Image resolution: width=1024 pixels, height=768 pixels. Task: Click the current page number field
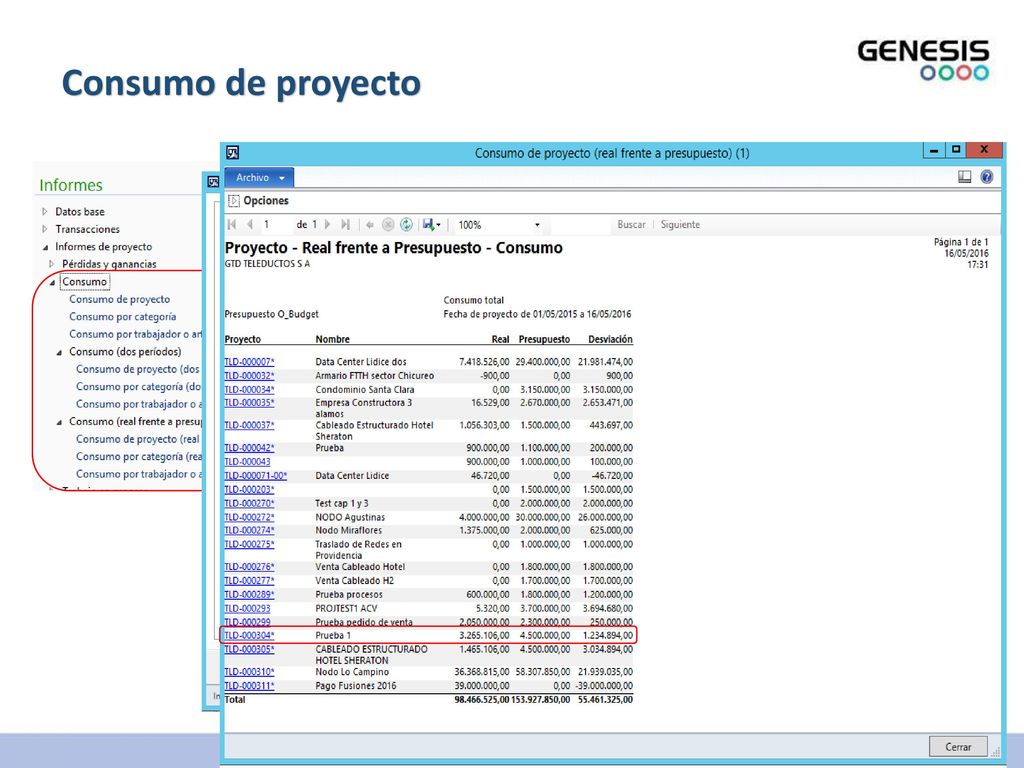coord(275,225)
